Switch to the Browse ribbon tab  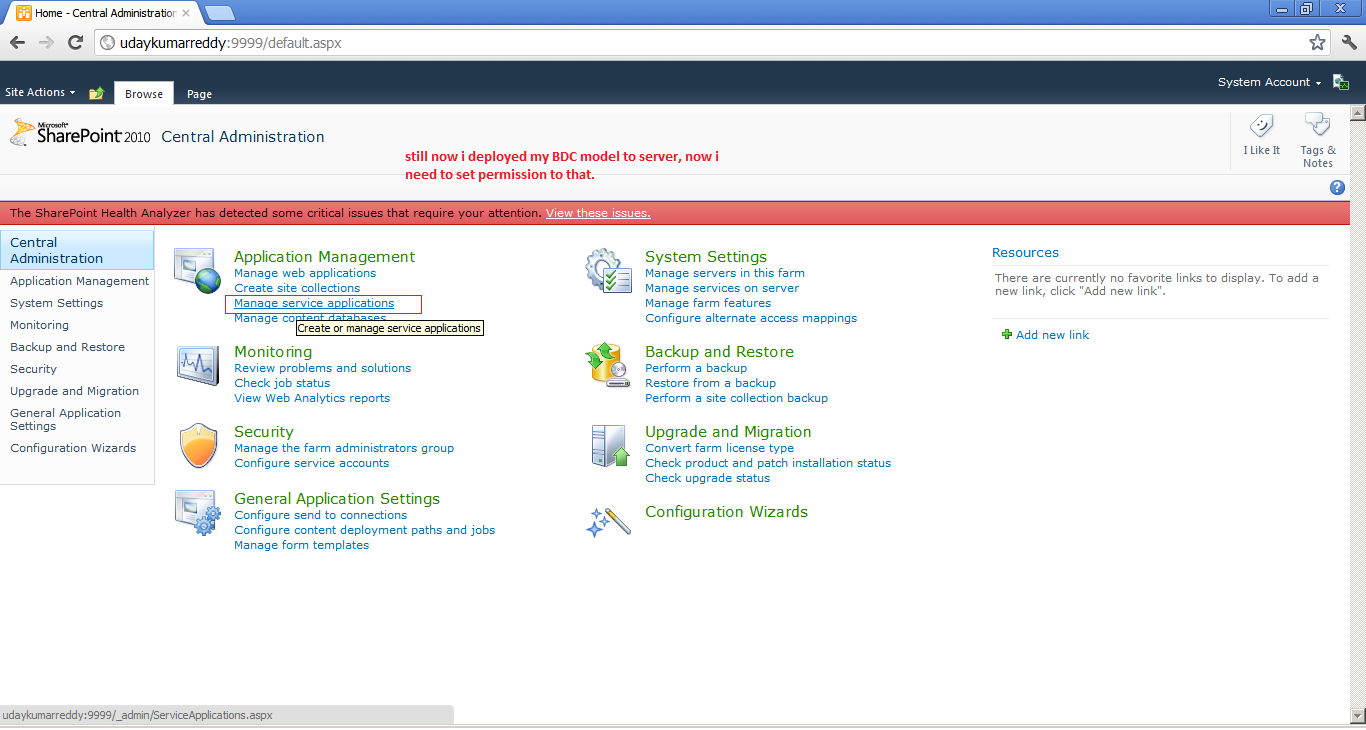144,93
